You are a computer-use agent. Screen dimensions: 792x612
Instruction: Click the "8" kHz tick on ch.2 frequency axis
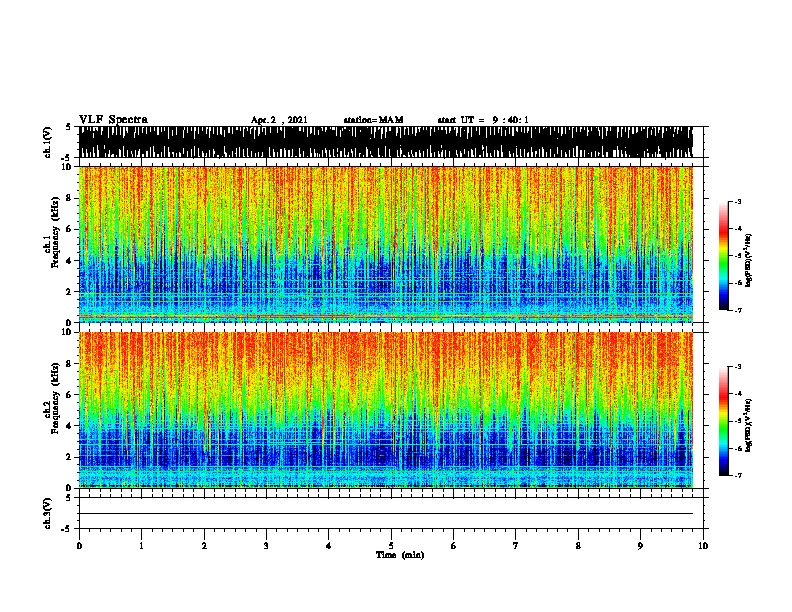(x=69, y=364)
